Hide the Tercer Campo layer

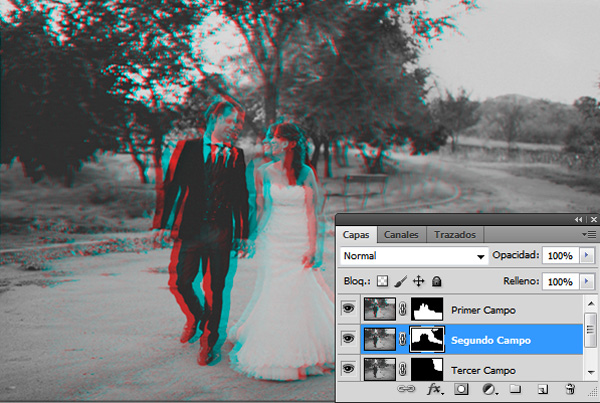point(348,369)
